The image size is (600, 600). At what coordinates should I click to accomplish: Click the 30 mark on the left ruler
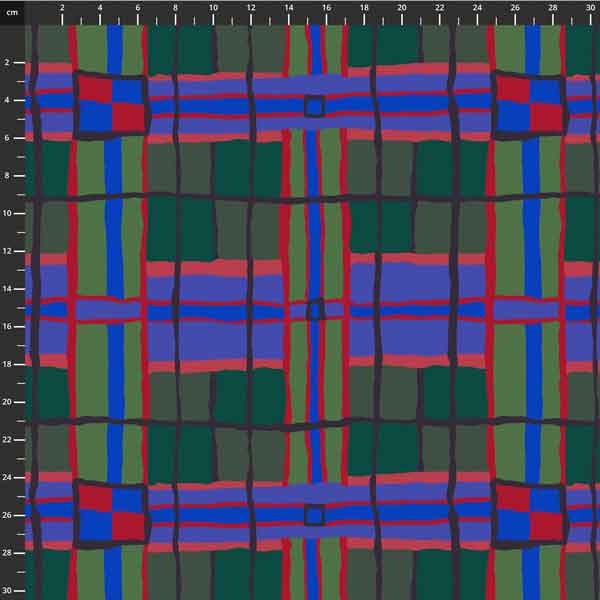pos(8,589)
